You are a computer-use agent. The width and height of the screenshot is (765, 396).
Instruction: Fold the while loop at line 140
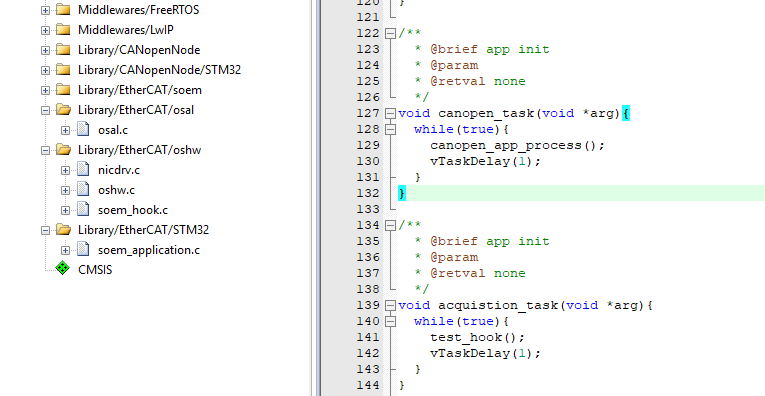click(390, 321)
